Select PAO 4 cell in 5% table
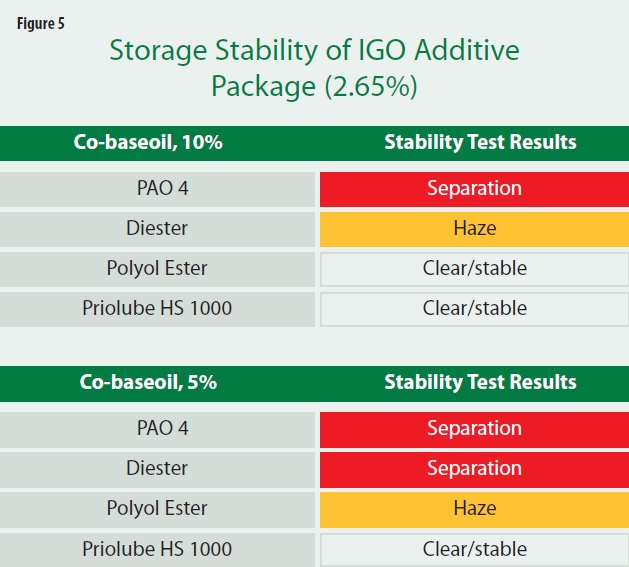Screen dimensions: 629x567 tap(157, 429)
